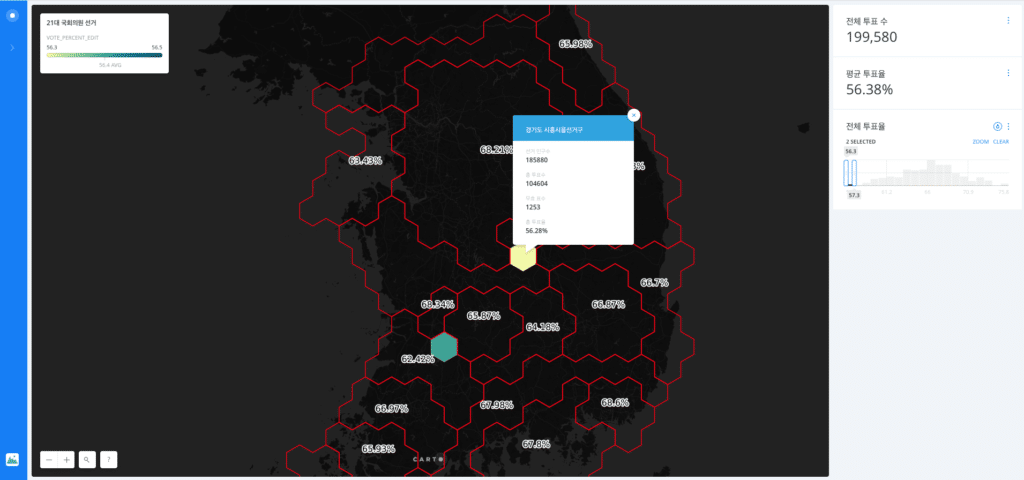Toggle auto-style droplet icon on 전체 투표율 widget
Screen dimensions: 1024x480
[x=997, y=126]
